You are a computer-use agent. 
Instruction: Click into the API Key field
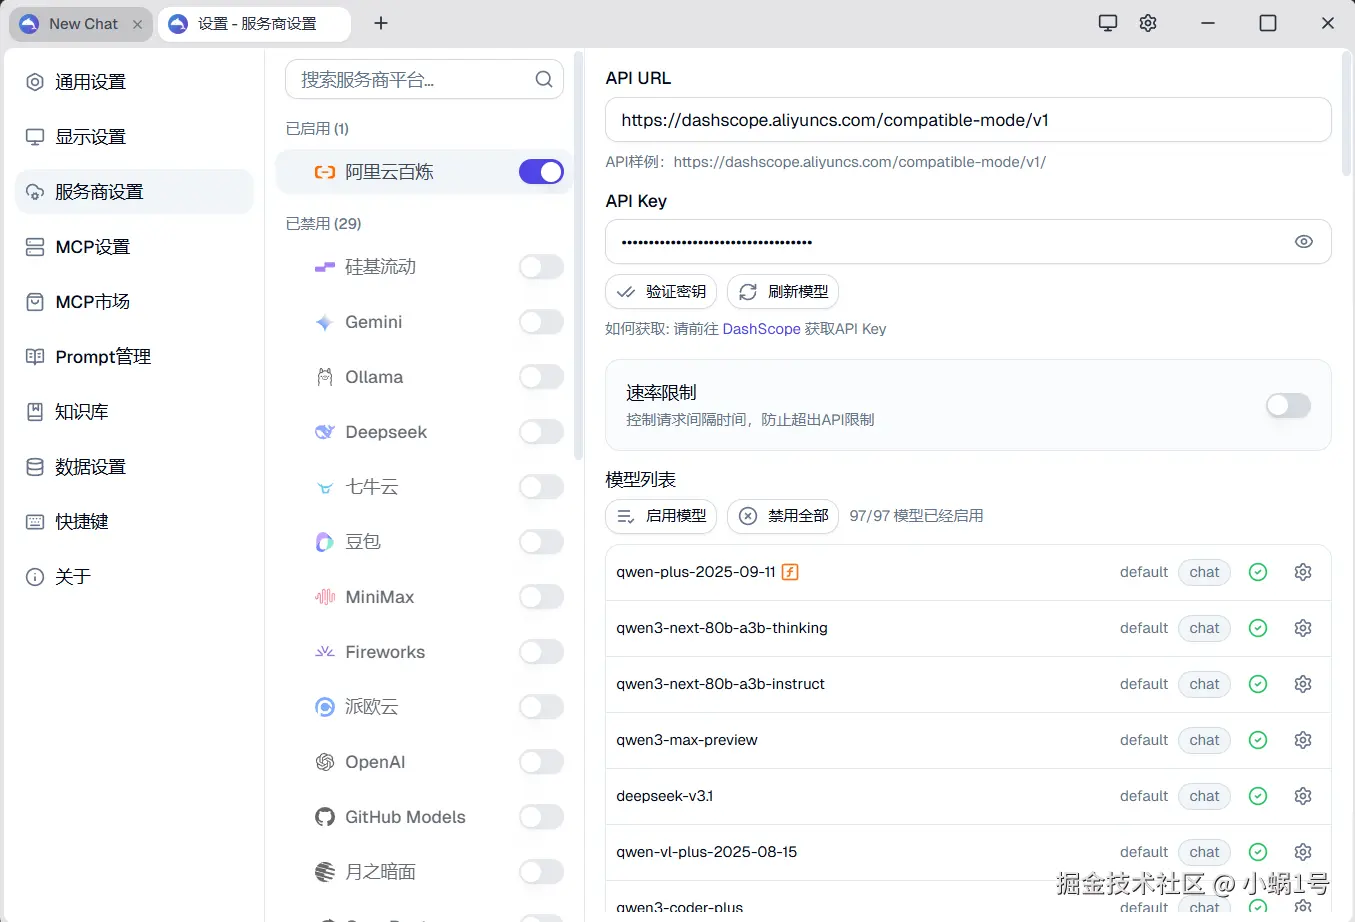968,242
